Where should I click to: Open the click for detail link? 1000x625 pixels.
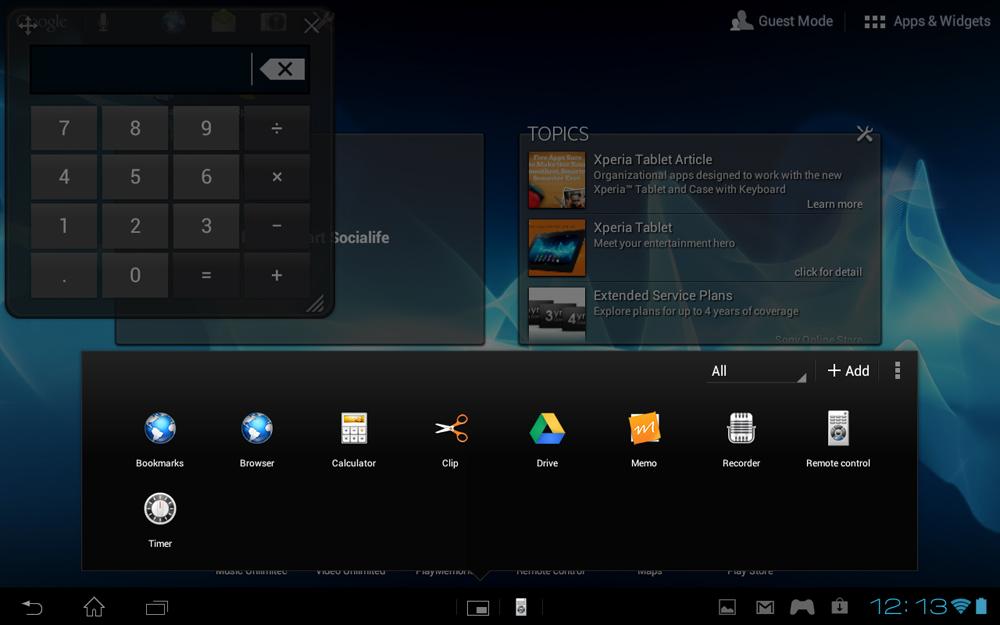coord(828,272)
